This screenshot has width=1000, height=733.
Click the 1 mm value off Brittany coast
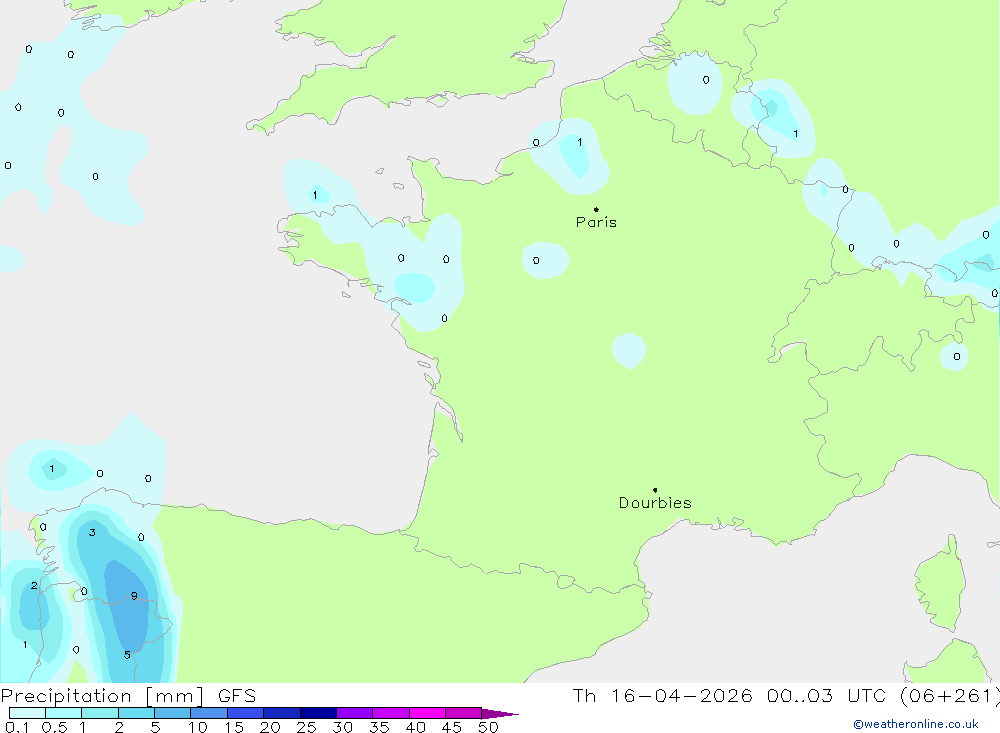click(315, 195)
